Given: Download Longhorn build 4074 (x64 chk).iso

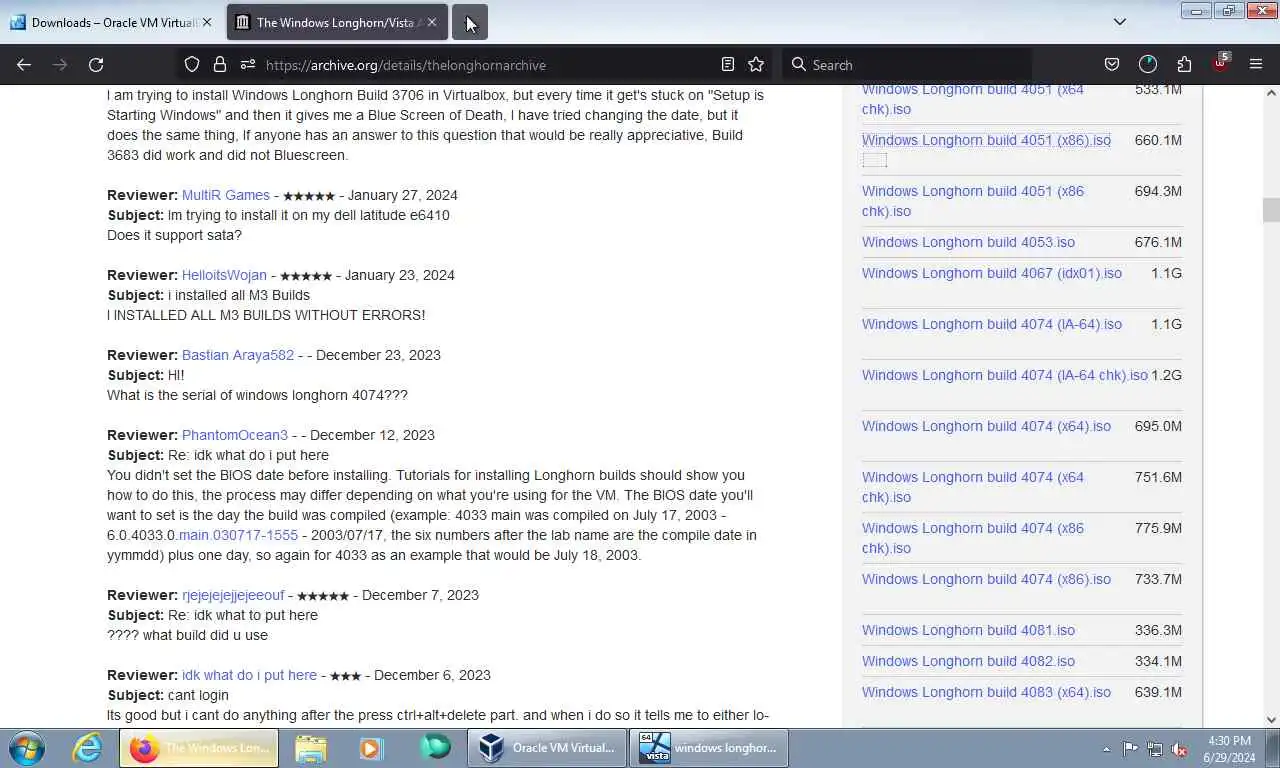Looking at the screenshot, I should click(x=973, y=487).
